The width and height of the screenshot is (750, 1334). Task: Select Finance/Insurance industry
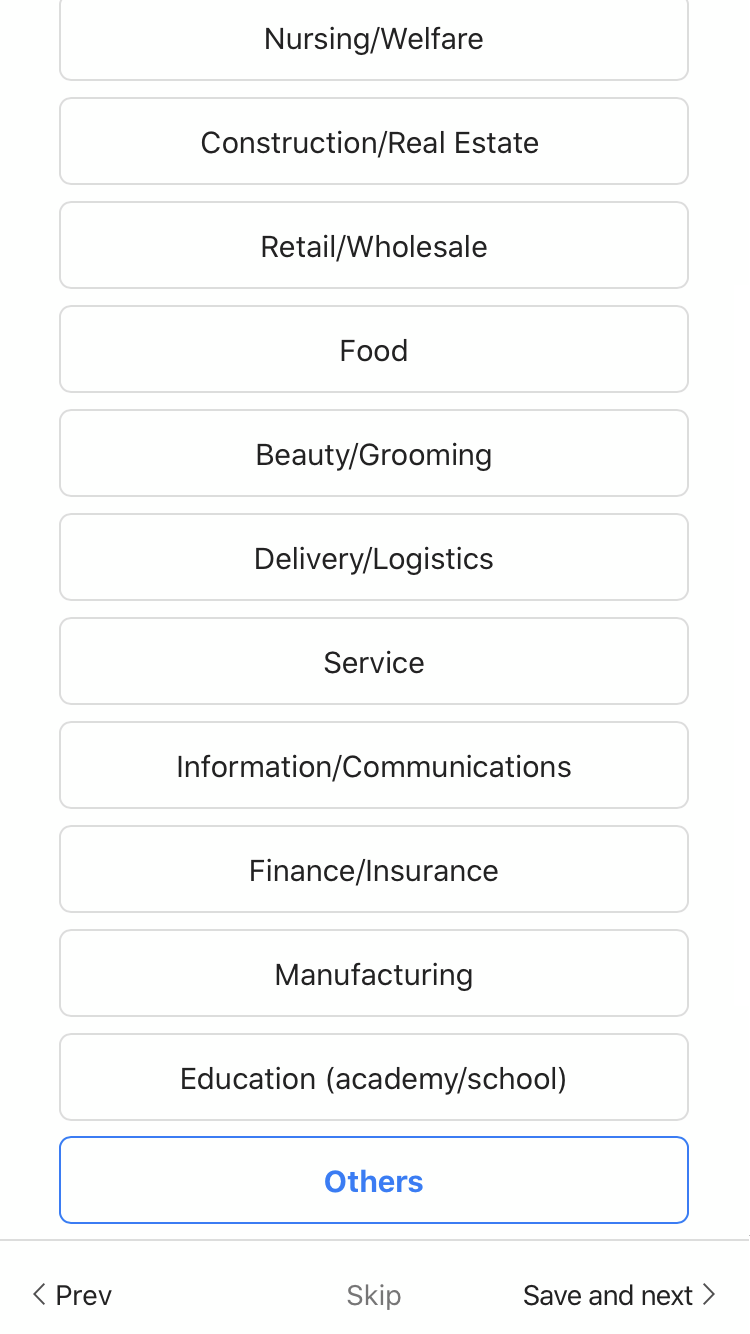tap(374, 871)
